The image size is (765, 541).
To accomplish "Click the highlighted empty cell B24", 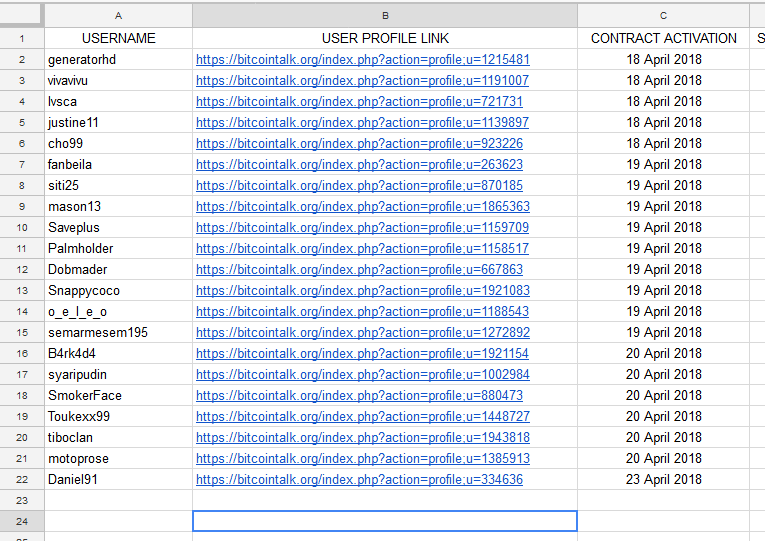I will click(385, 521).
